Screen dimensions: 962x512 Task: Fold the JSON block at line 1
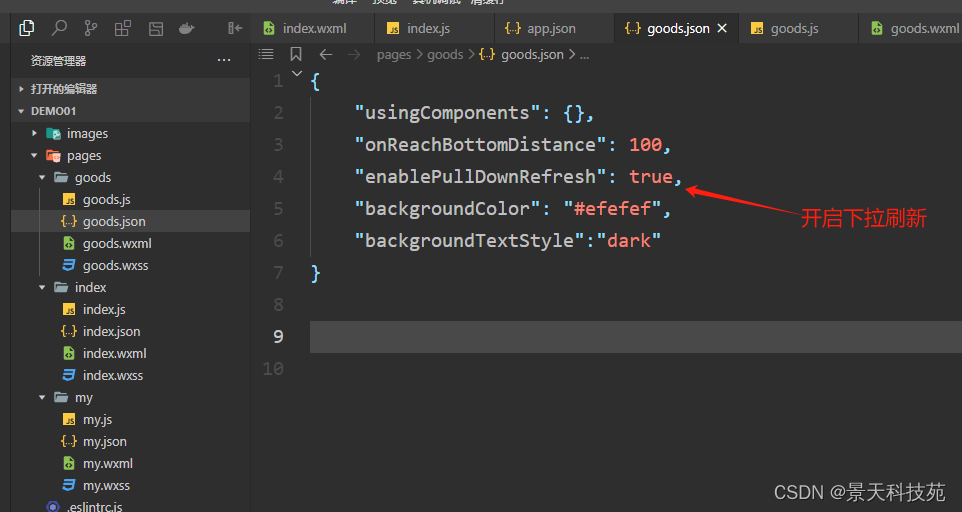click(297, 74)
